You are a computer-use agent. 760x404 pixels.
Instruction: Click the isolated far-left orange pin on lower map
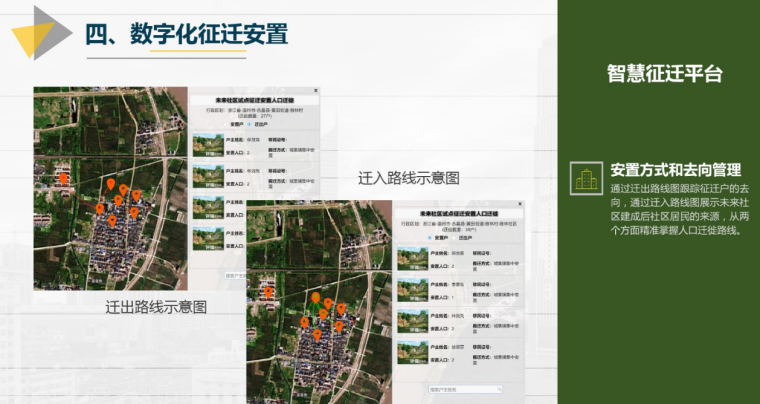[268, 294]
